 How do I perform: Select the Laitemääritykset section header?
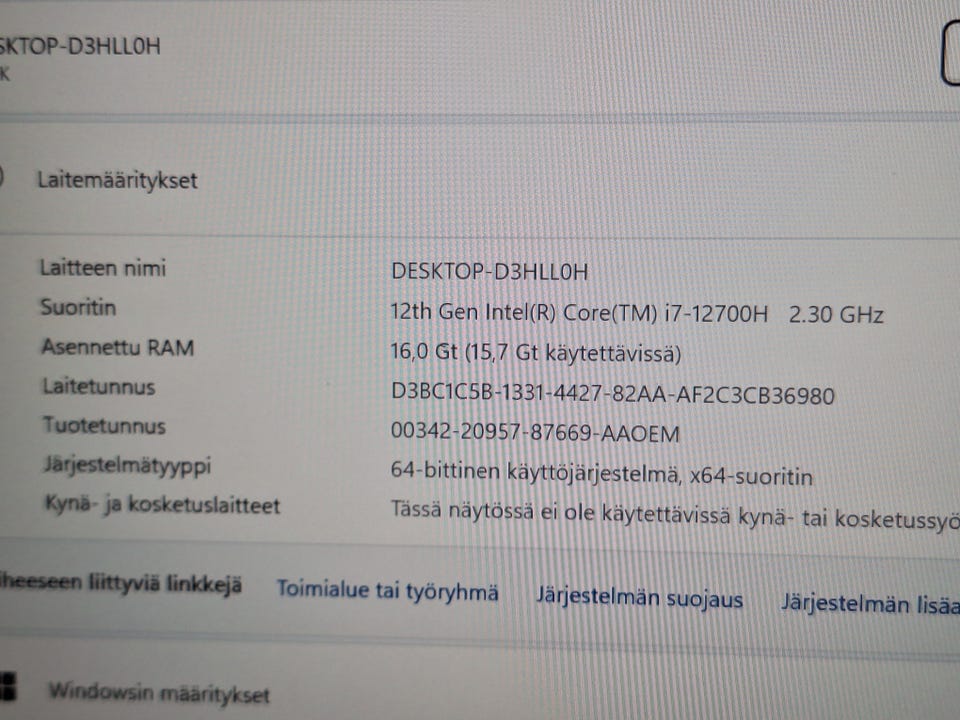point(118,181)
